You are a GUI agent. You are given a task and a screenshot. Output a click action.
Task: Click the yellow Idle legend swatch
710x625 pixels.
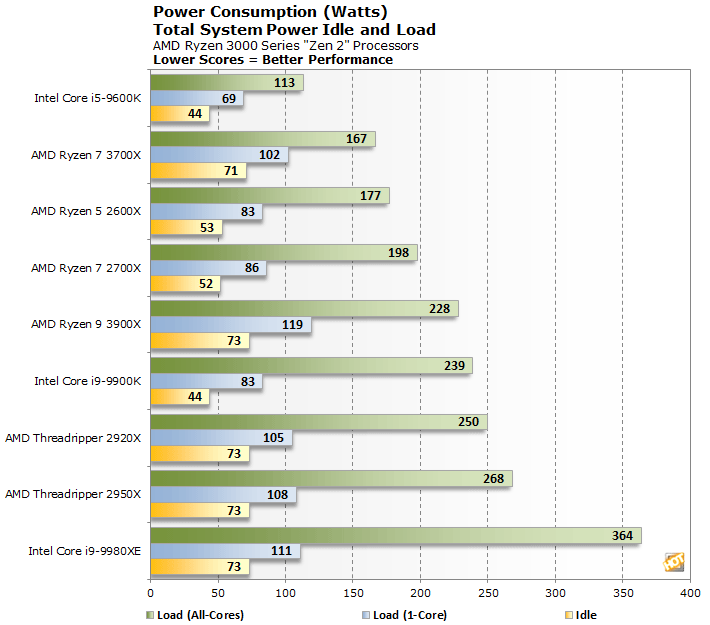569,615
